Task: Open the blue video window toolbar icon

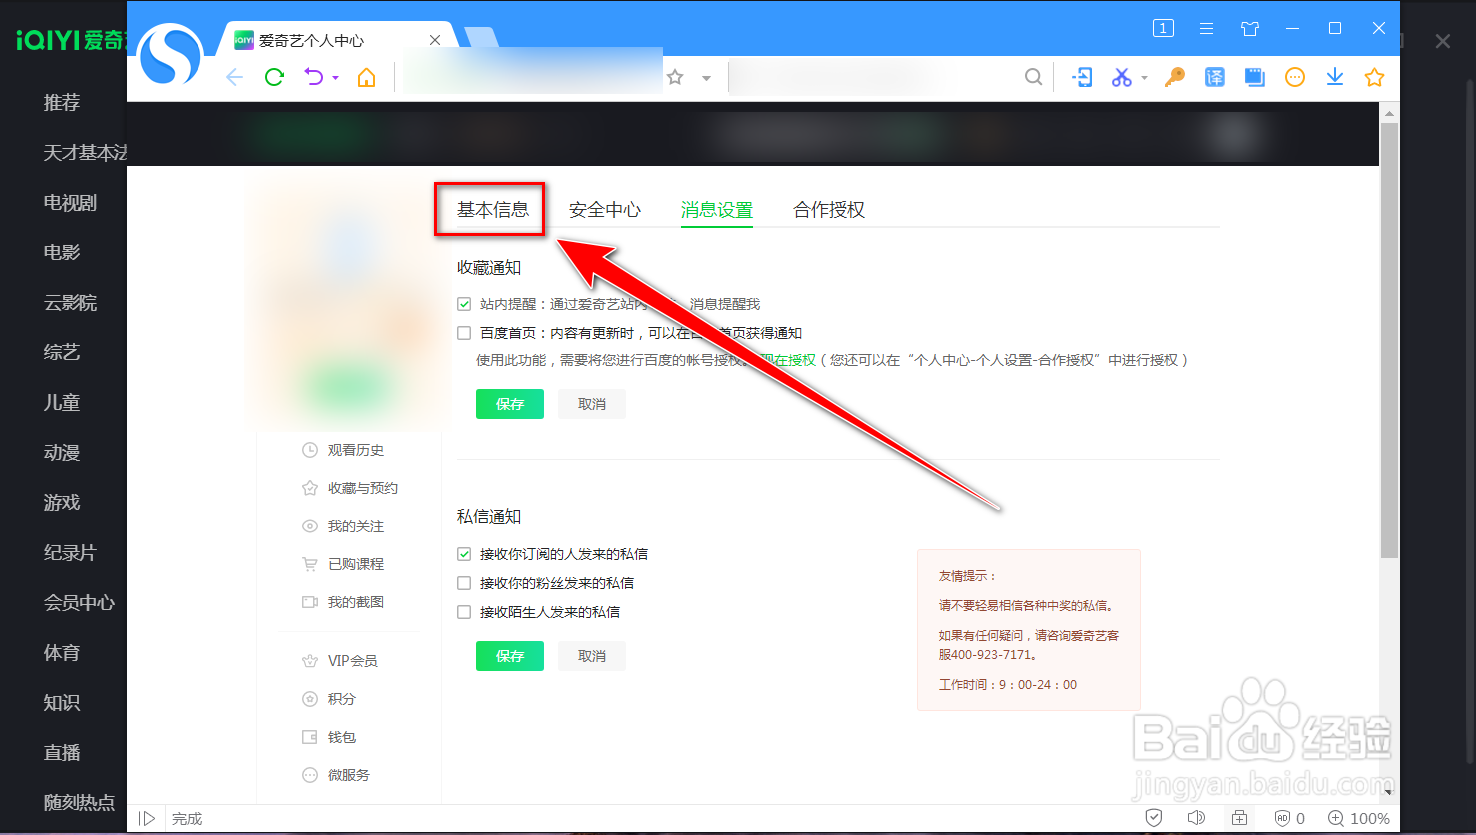Action: pos(1255,77)
